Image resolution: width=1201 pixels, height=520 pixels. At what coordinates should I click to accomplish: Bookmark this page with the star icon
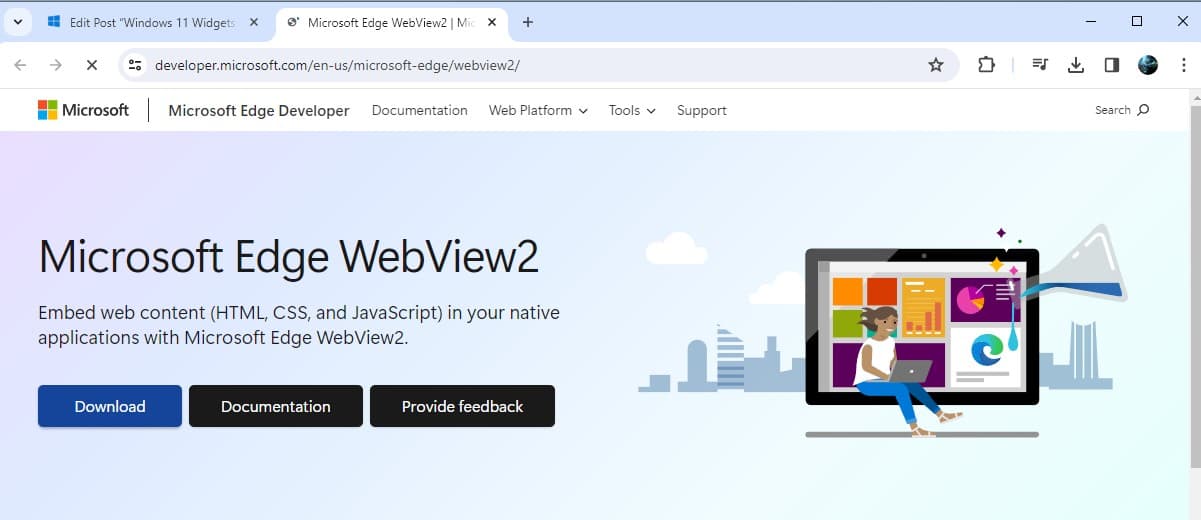(936, 65)
